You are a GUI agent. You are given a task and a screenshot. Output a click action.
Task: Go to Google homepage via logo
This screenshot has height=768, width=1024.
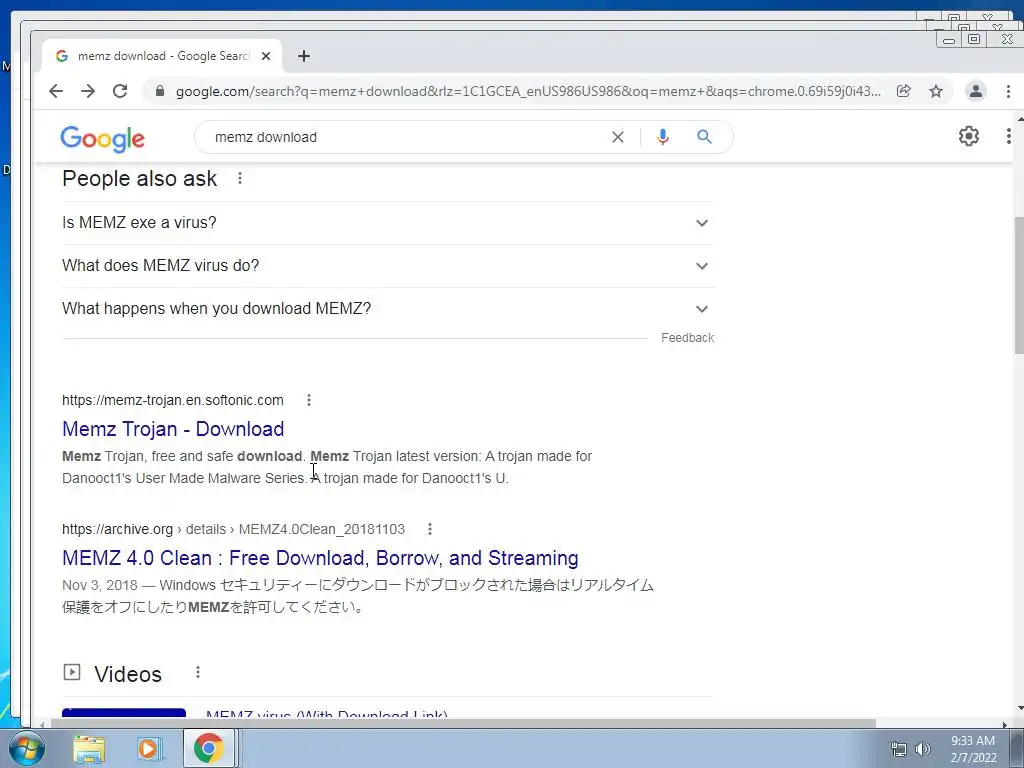(x=103, y=138)
